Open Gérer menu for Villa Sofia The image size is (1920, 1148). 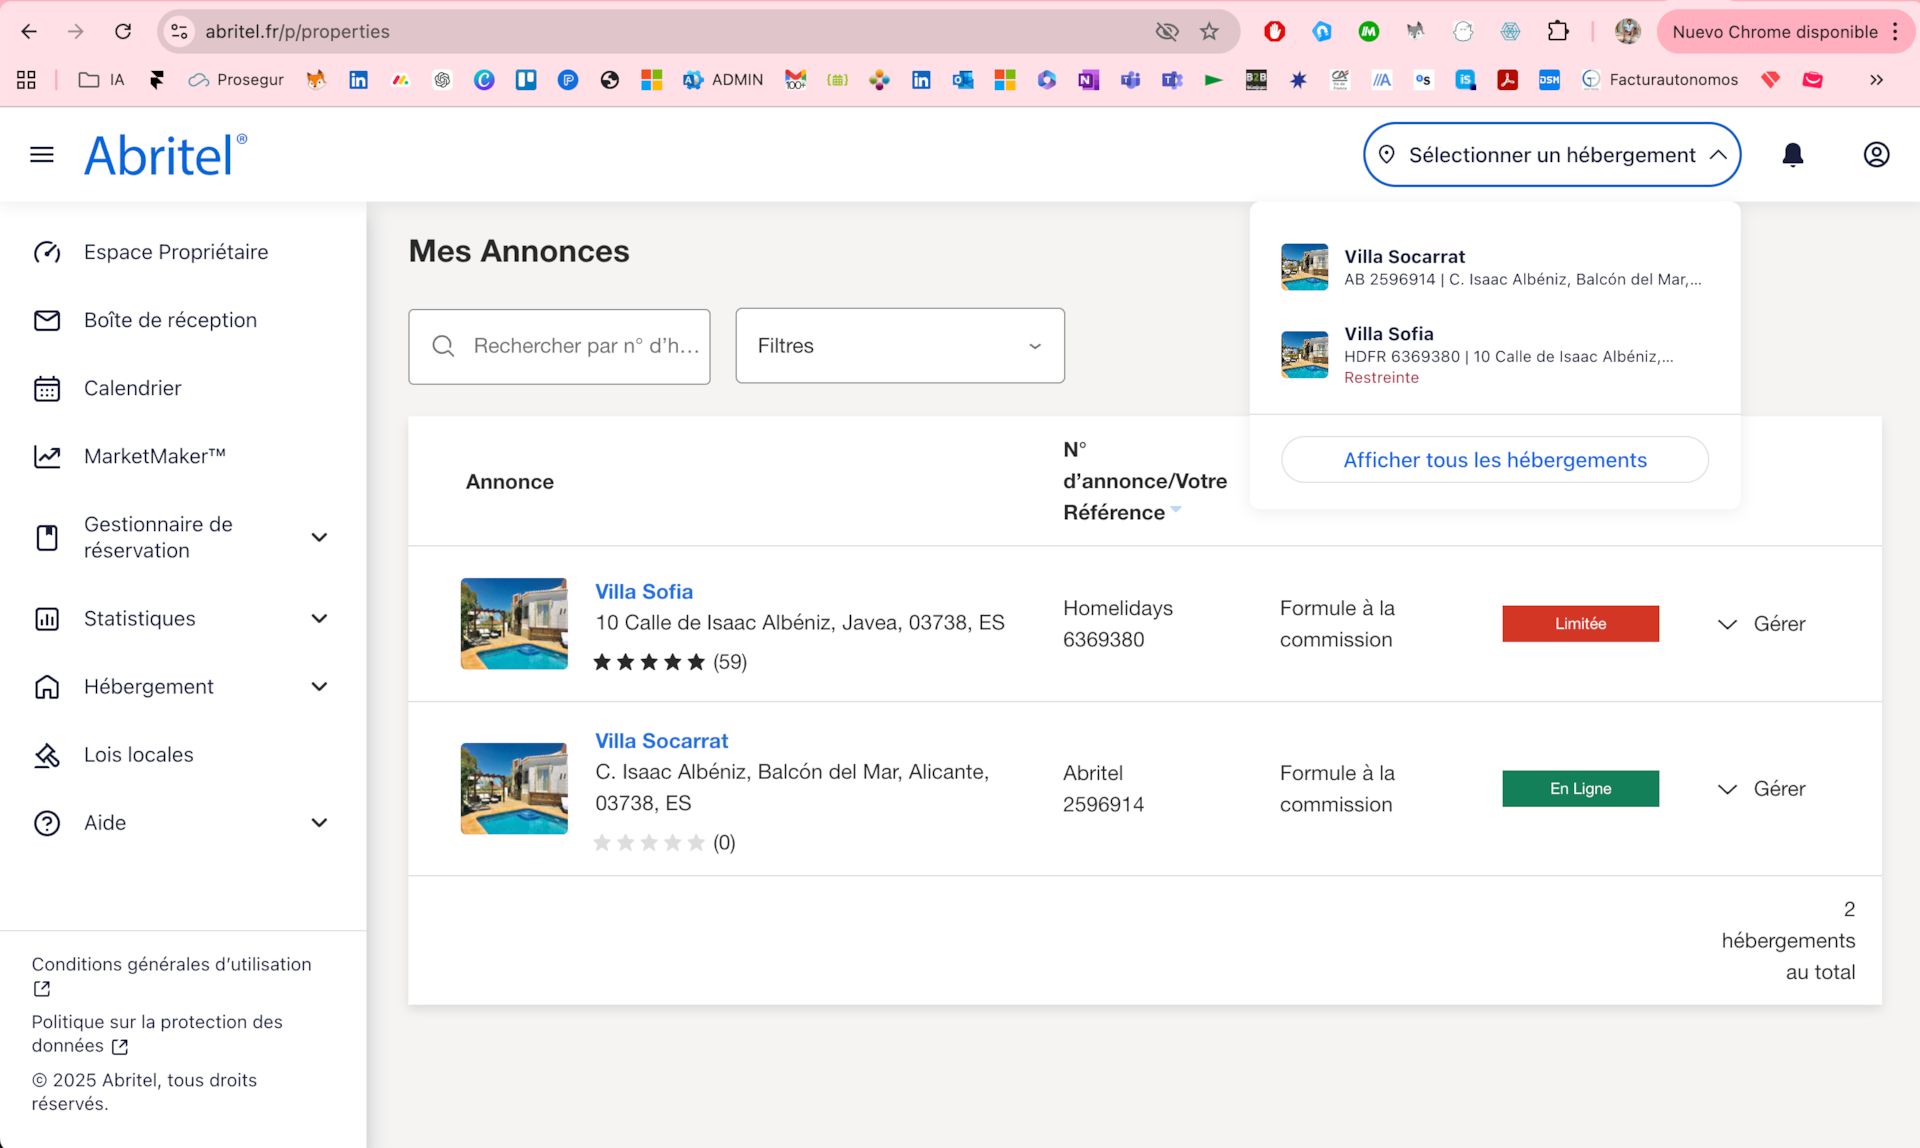coord(1761,624)
